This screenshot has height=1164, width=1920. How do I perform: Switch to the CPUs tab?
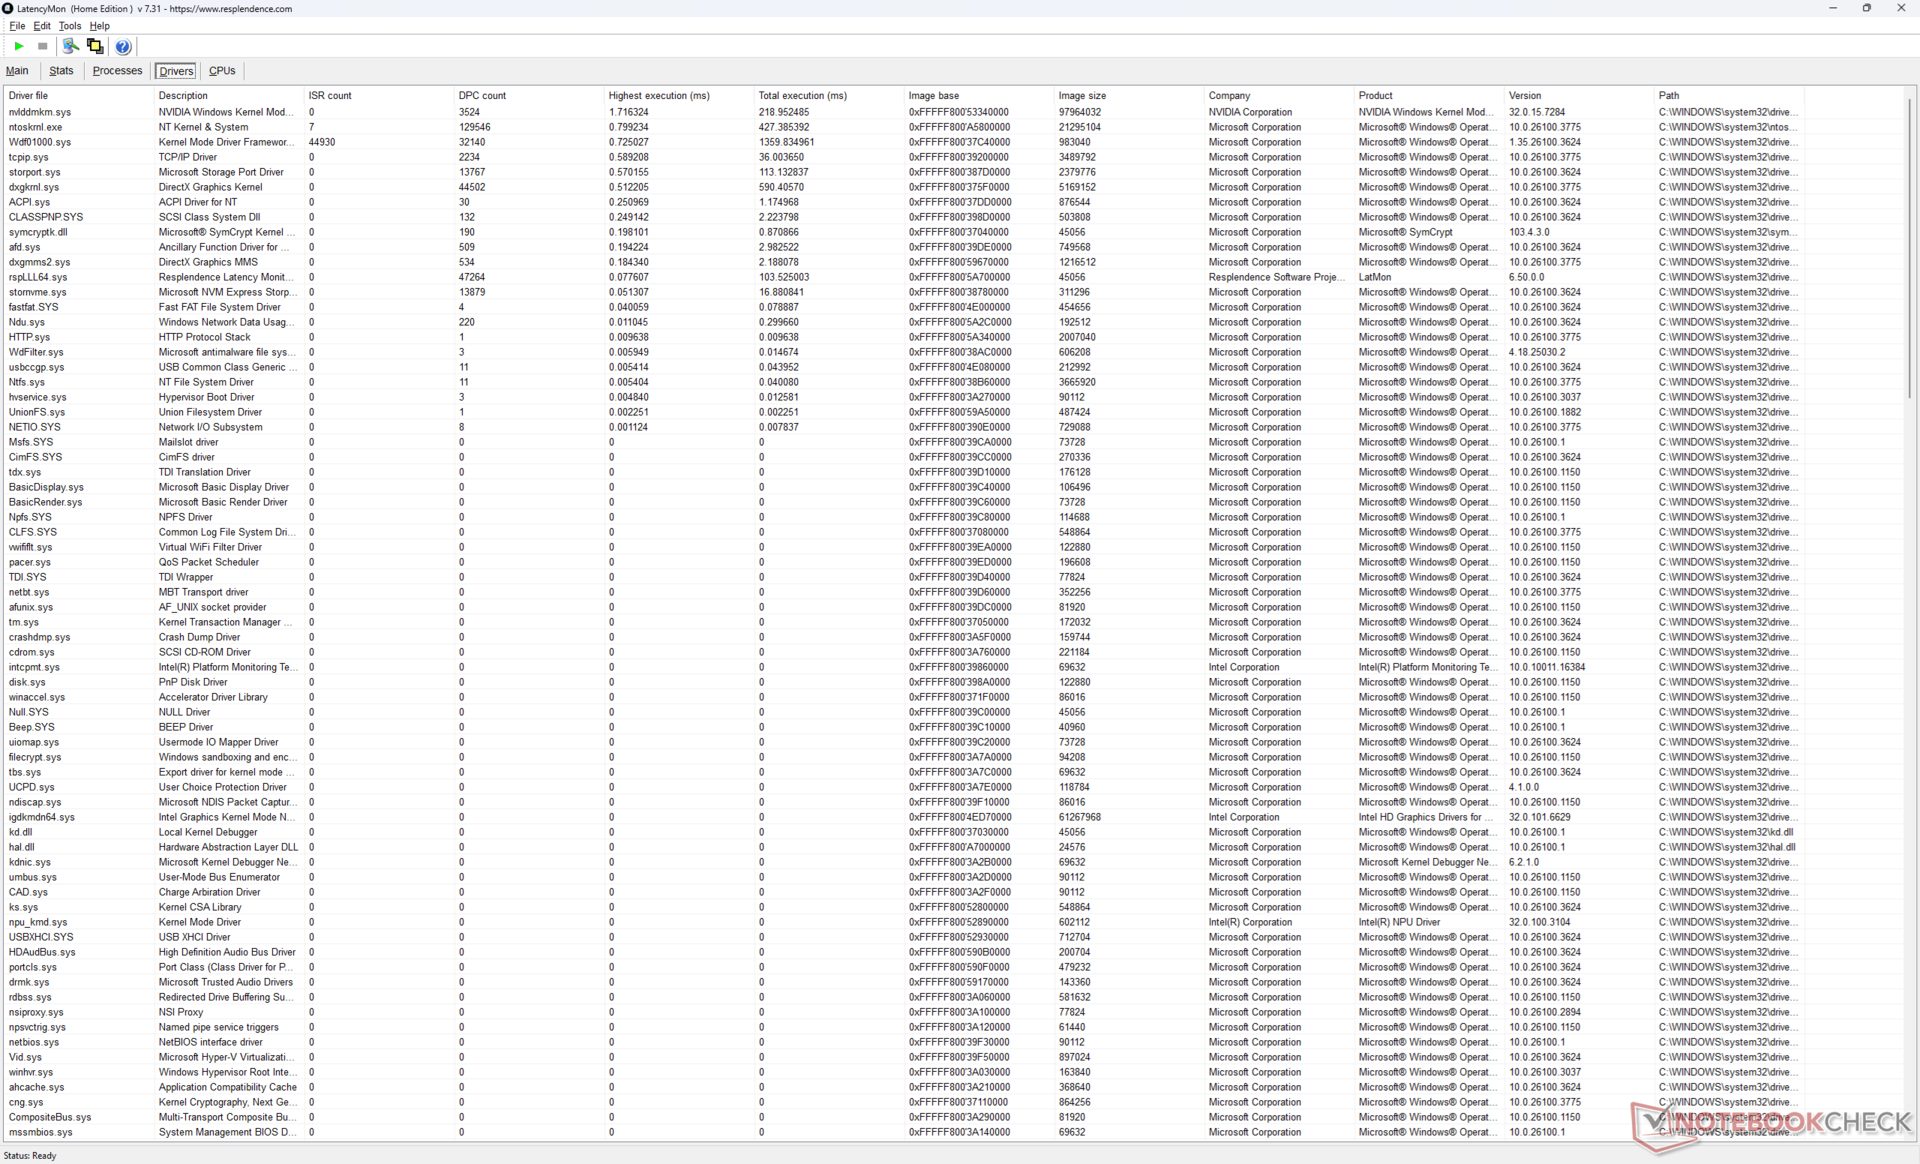(222, 71)
